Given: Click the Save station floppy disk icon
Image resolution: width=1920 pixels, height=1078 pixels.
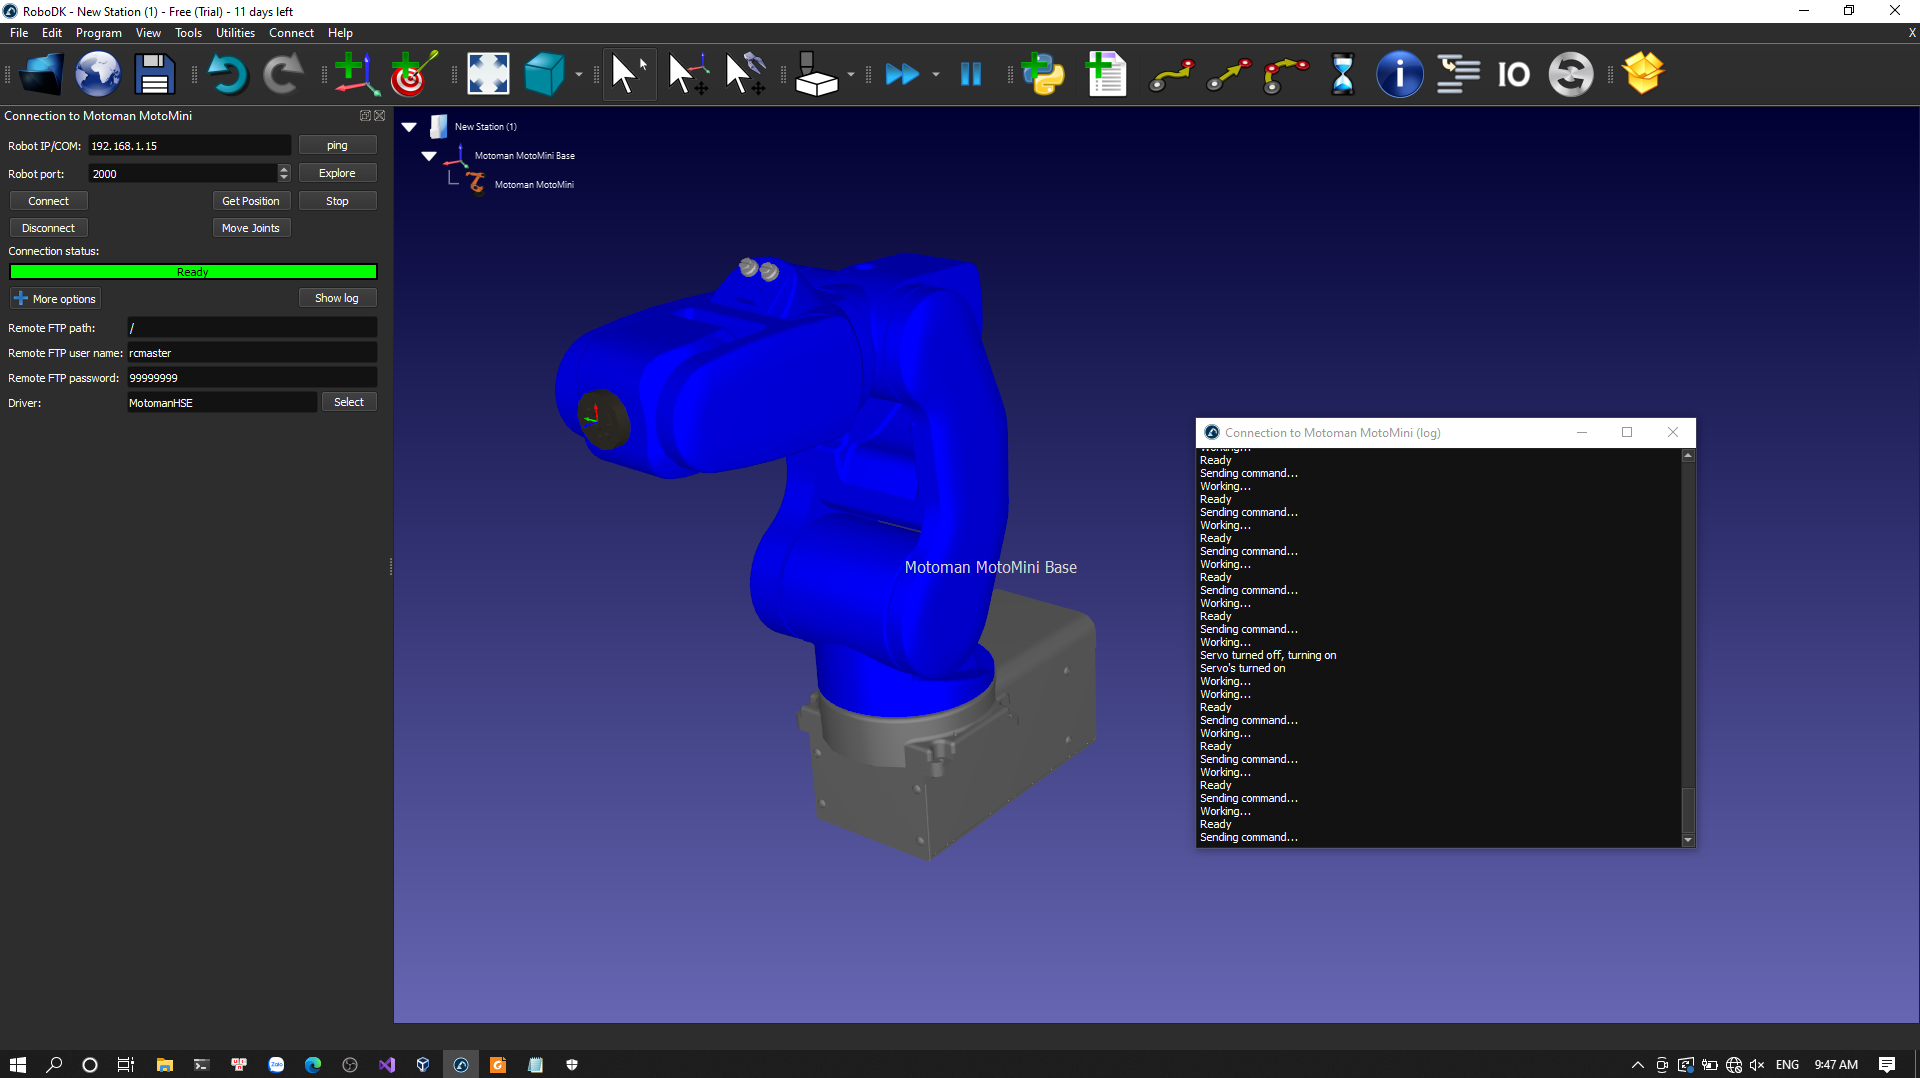Looking at the screenshot, I should pos(154,75).
